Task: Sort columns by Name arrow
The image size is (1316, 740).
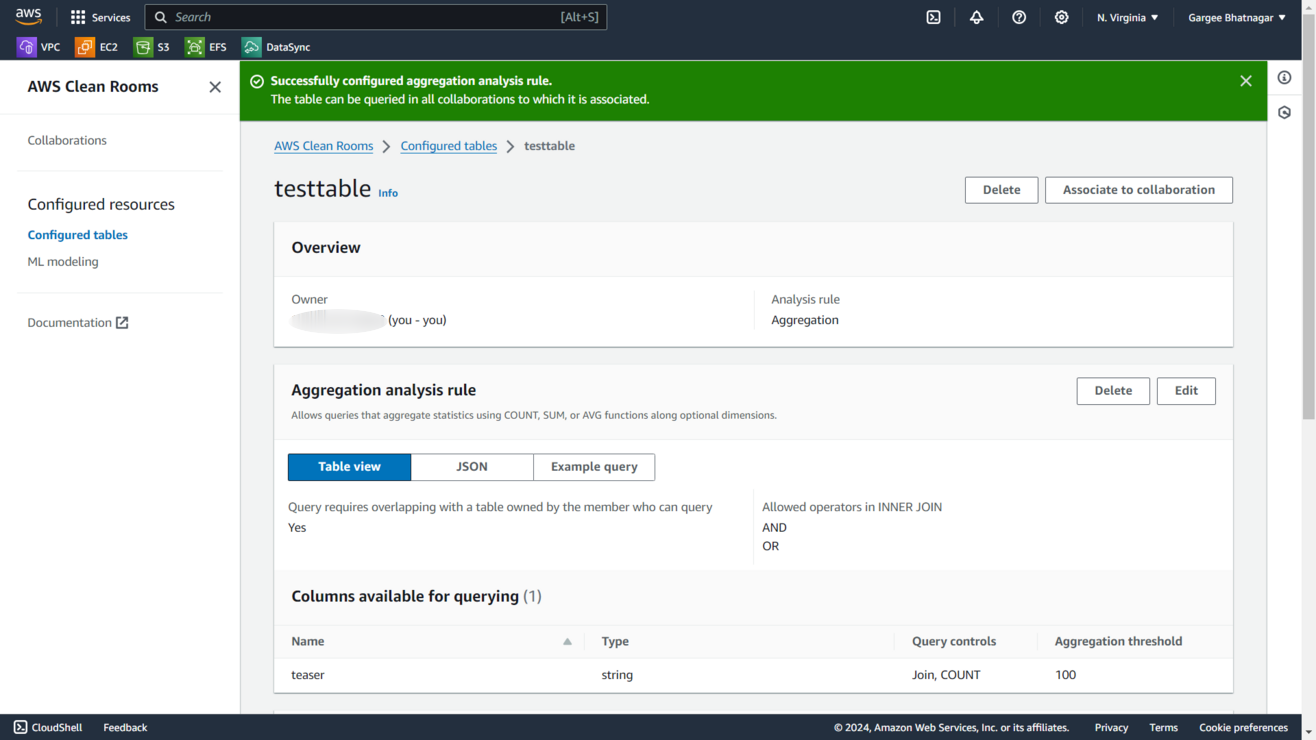Action: coord(567,642)
